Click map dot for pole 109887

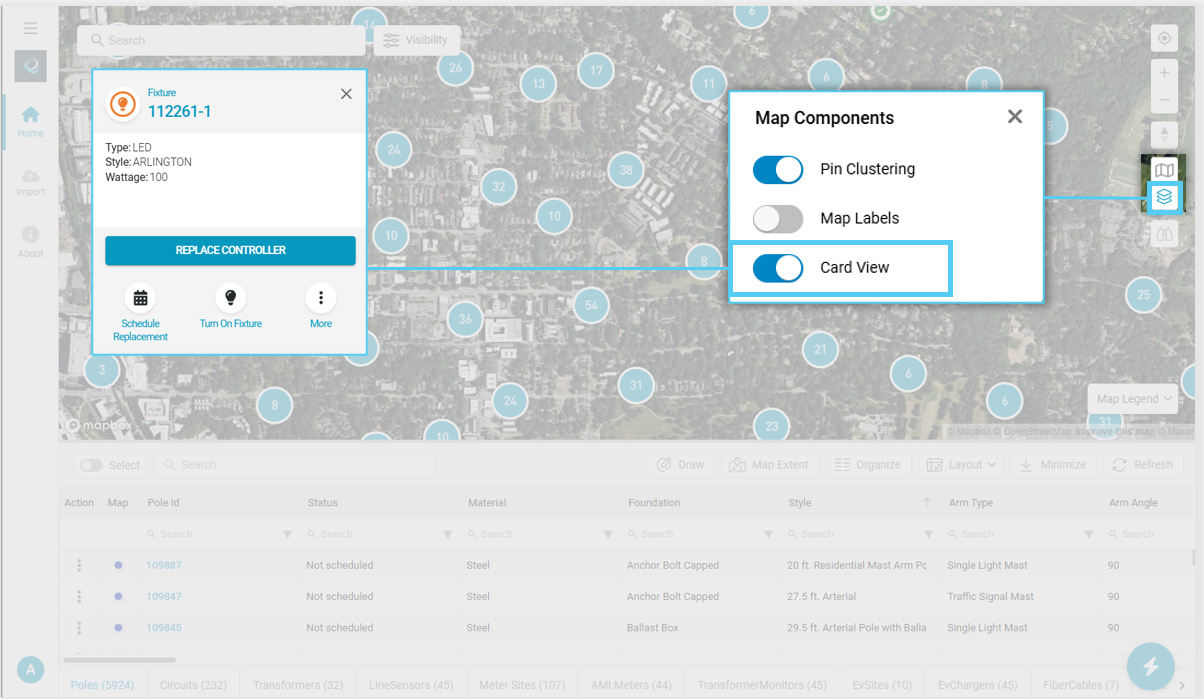point(118,565)
